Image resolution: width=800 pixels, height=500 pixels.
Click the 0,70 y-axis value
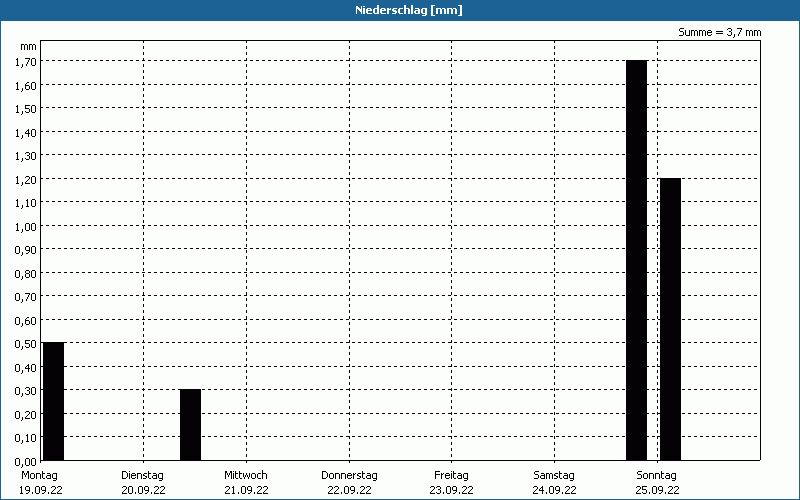coord(26,297)
